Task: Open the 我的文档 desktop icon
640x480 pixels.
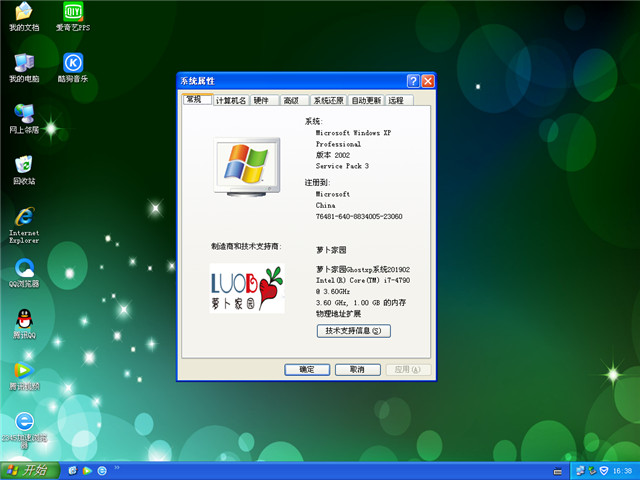Action: tap(24, 13)
